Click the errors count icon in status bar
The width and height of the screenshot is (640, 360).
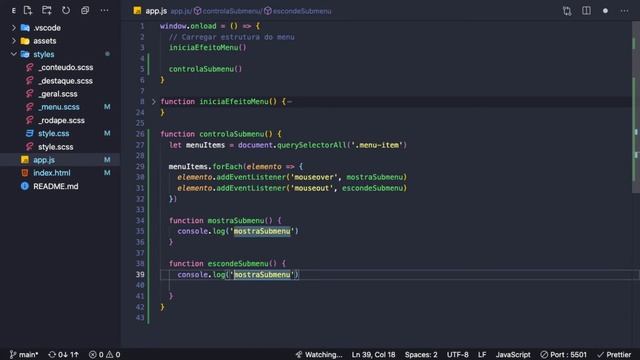tap(93, 354)
